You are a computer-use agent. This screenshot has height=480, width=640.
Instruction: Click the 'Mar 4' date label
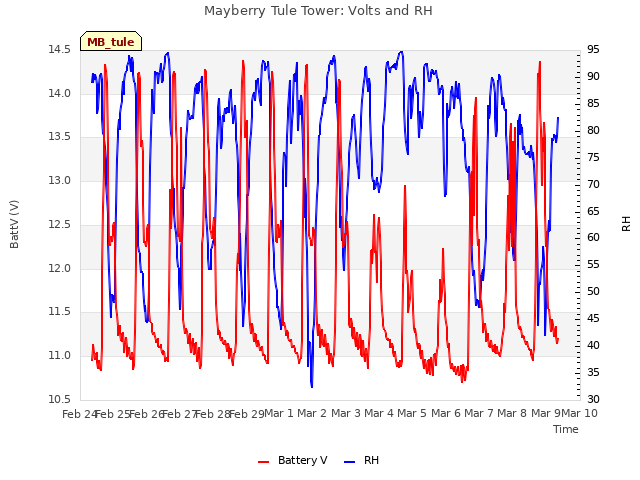379,413
